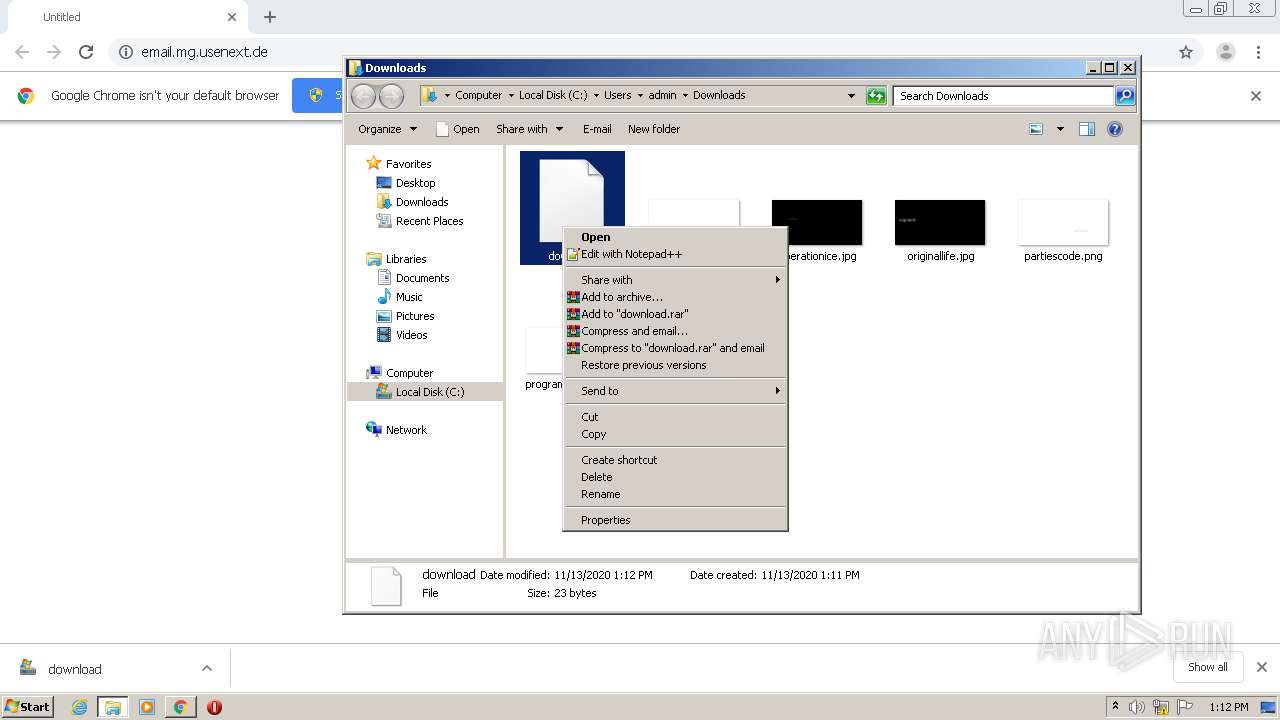This screenshot has height=720, width=1280.
Task: Click media player taskbar icon
Action: click(x=147, y=707)
